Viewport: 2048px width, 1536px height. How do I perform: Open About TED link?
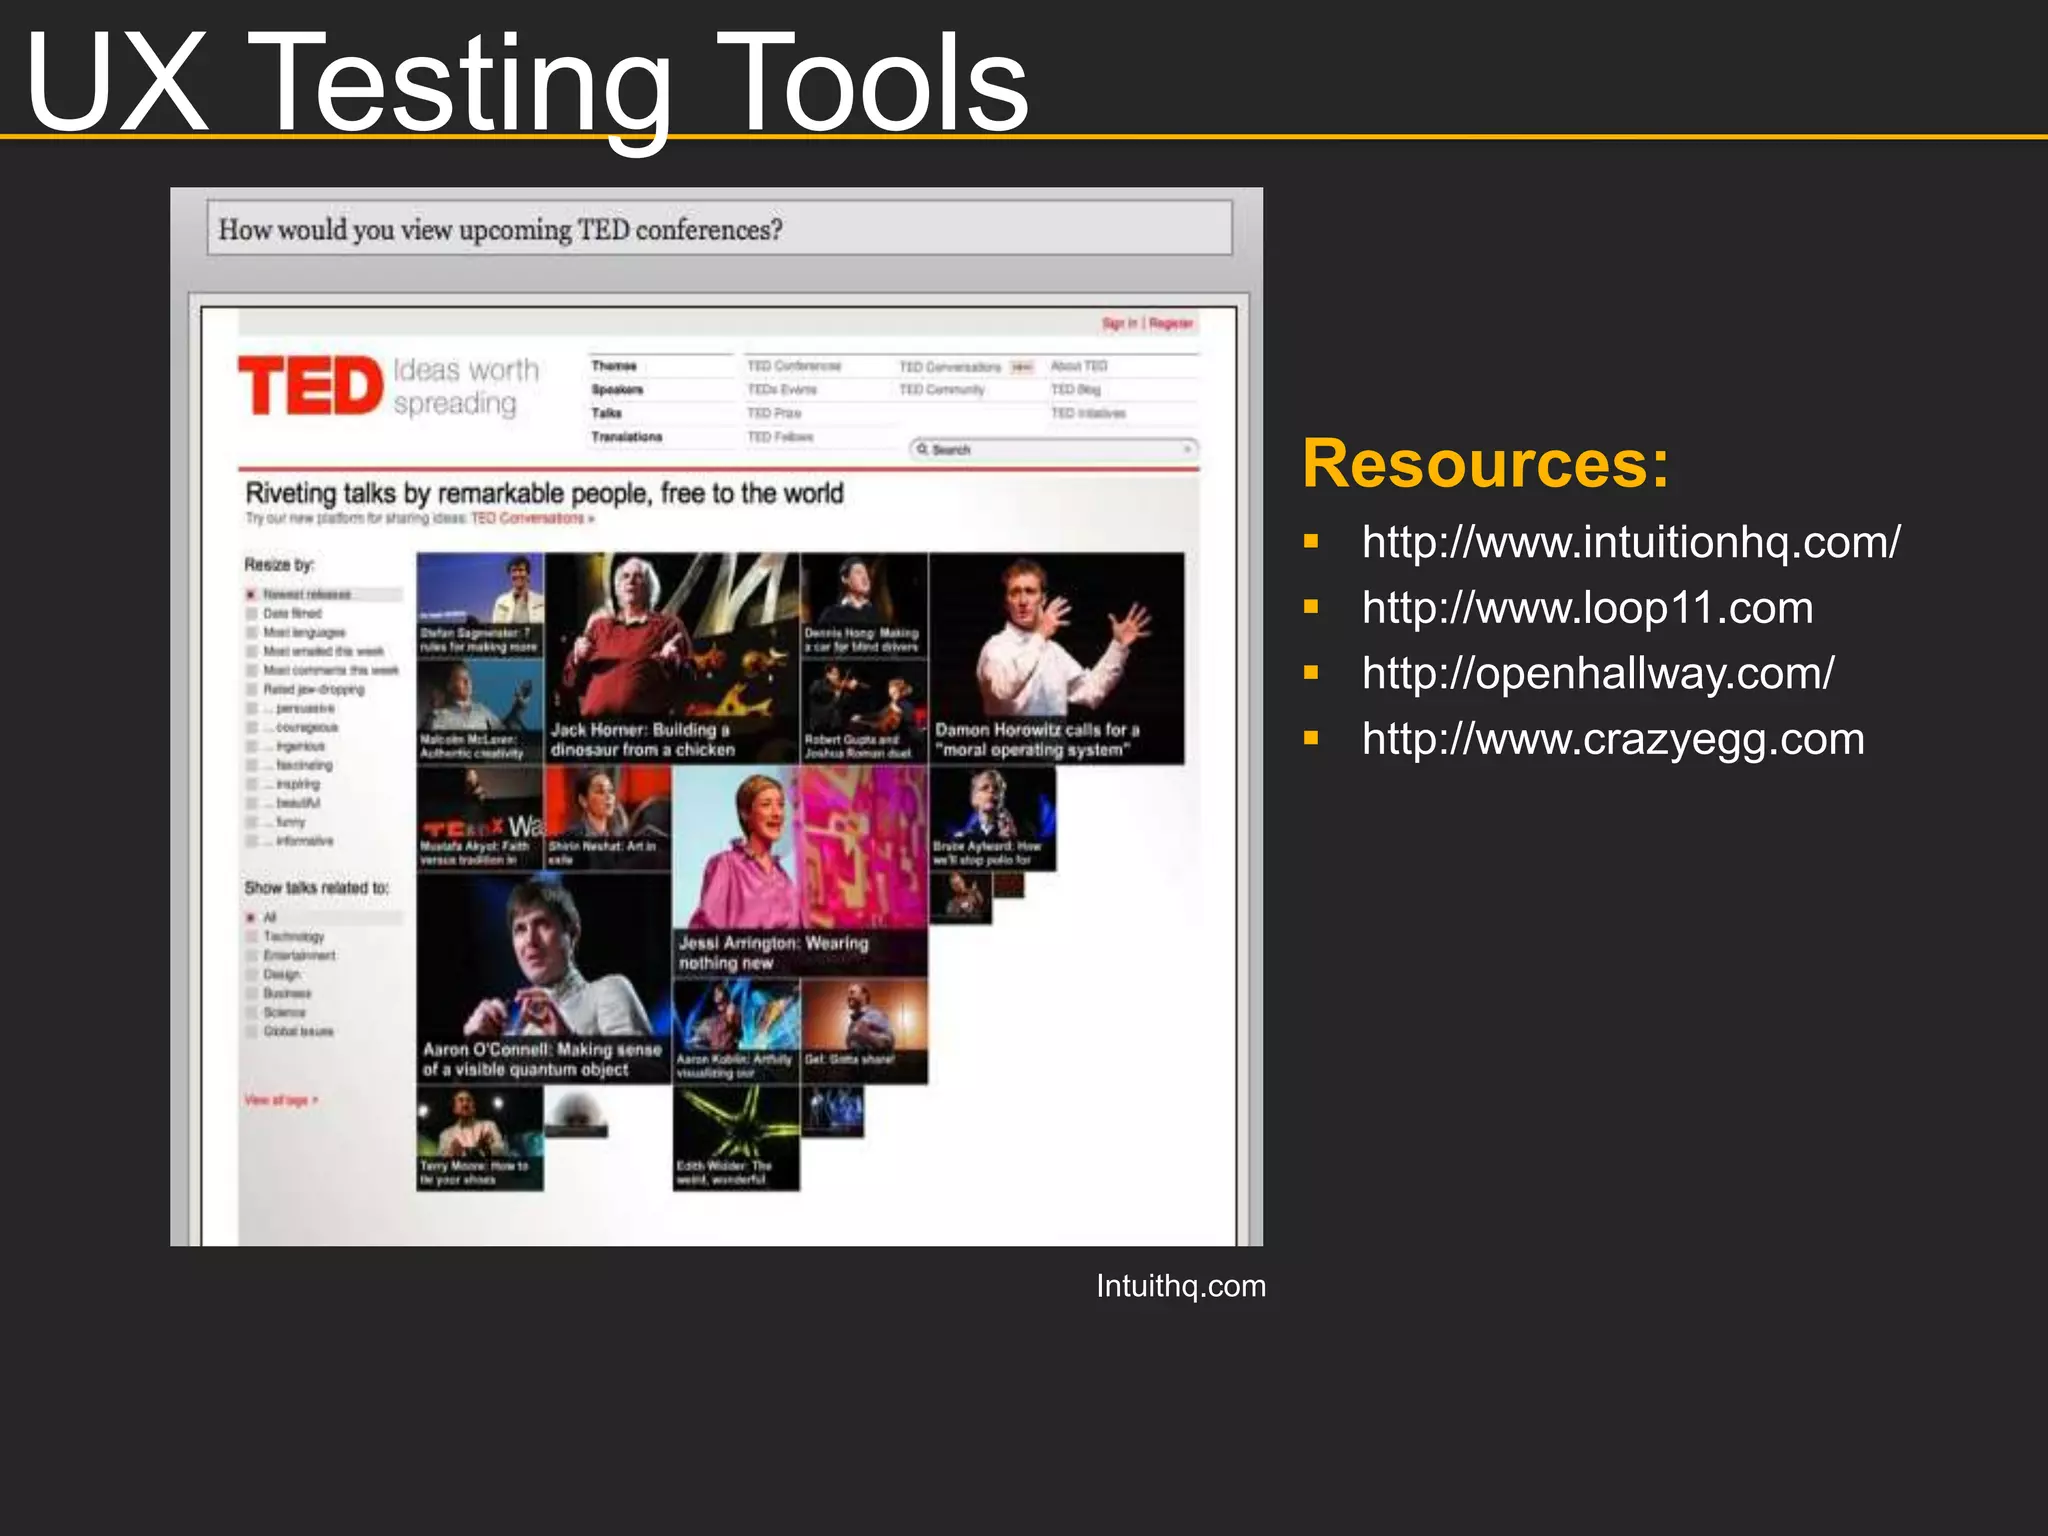(x=1079, y=366)
